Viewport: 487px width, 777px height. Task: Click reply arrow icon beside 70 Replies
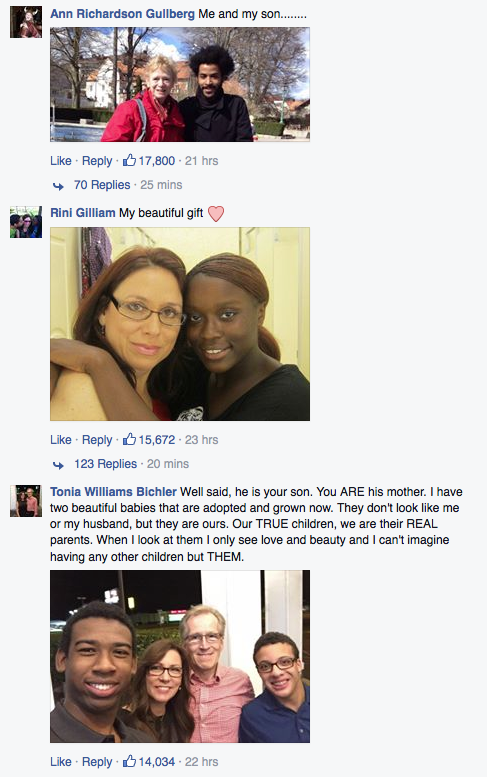(x=58, y=186)
